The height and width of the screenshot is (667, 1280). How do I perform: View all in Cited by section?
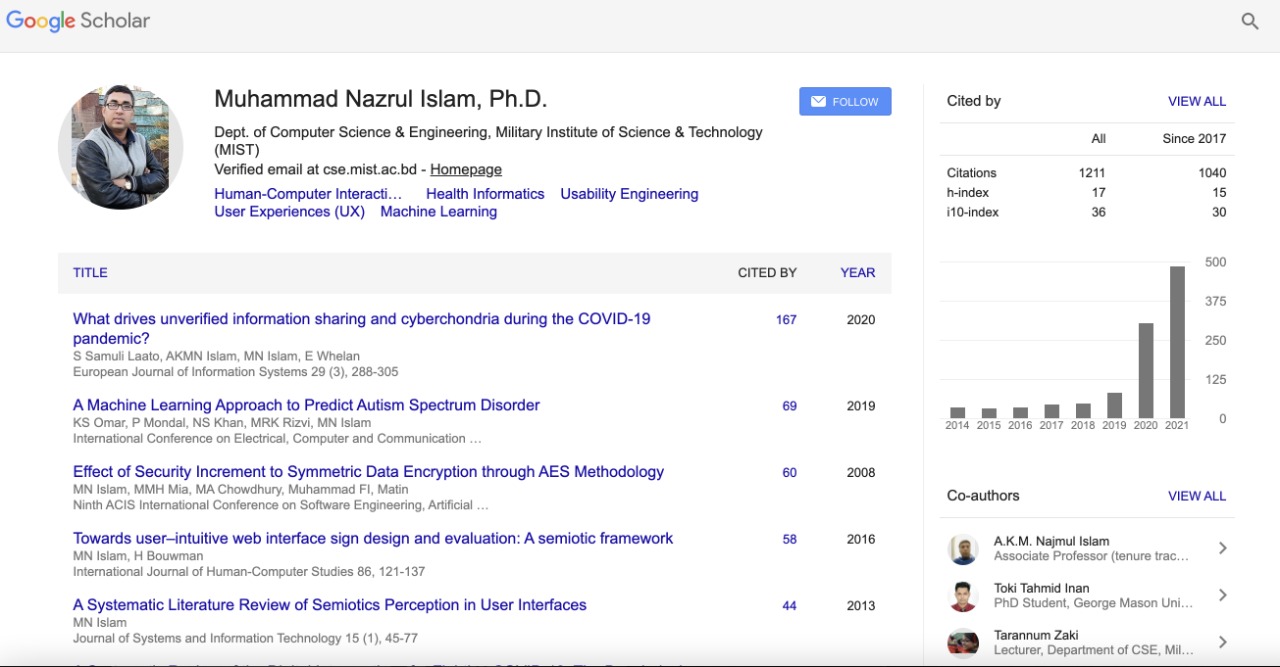[x=1196, y=101]
